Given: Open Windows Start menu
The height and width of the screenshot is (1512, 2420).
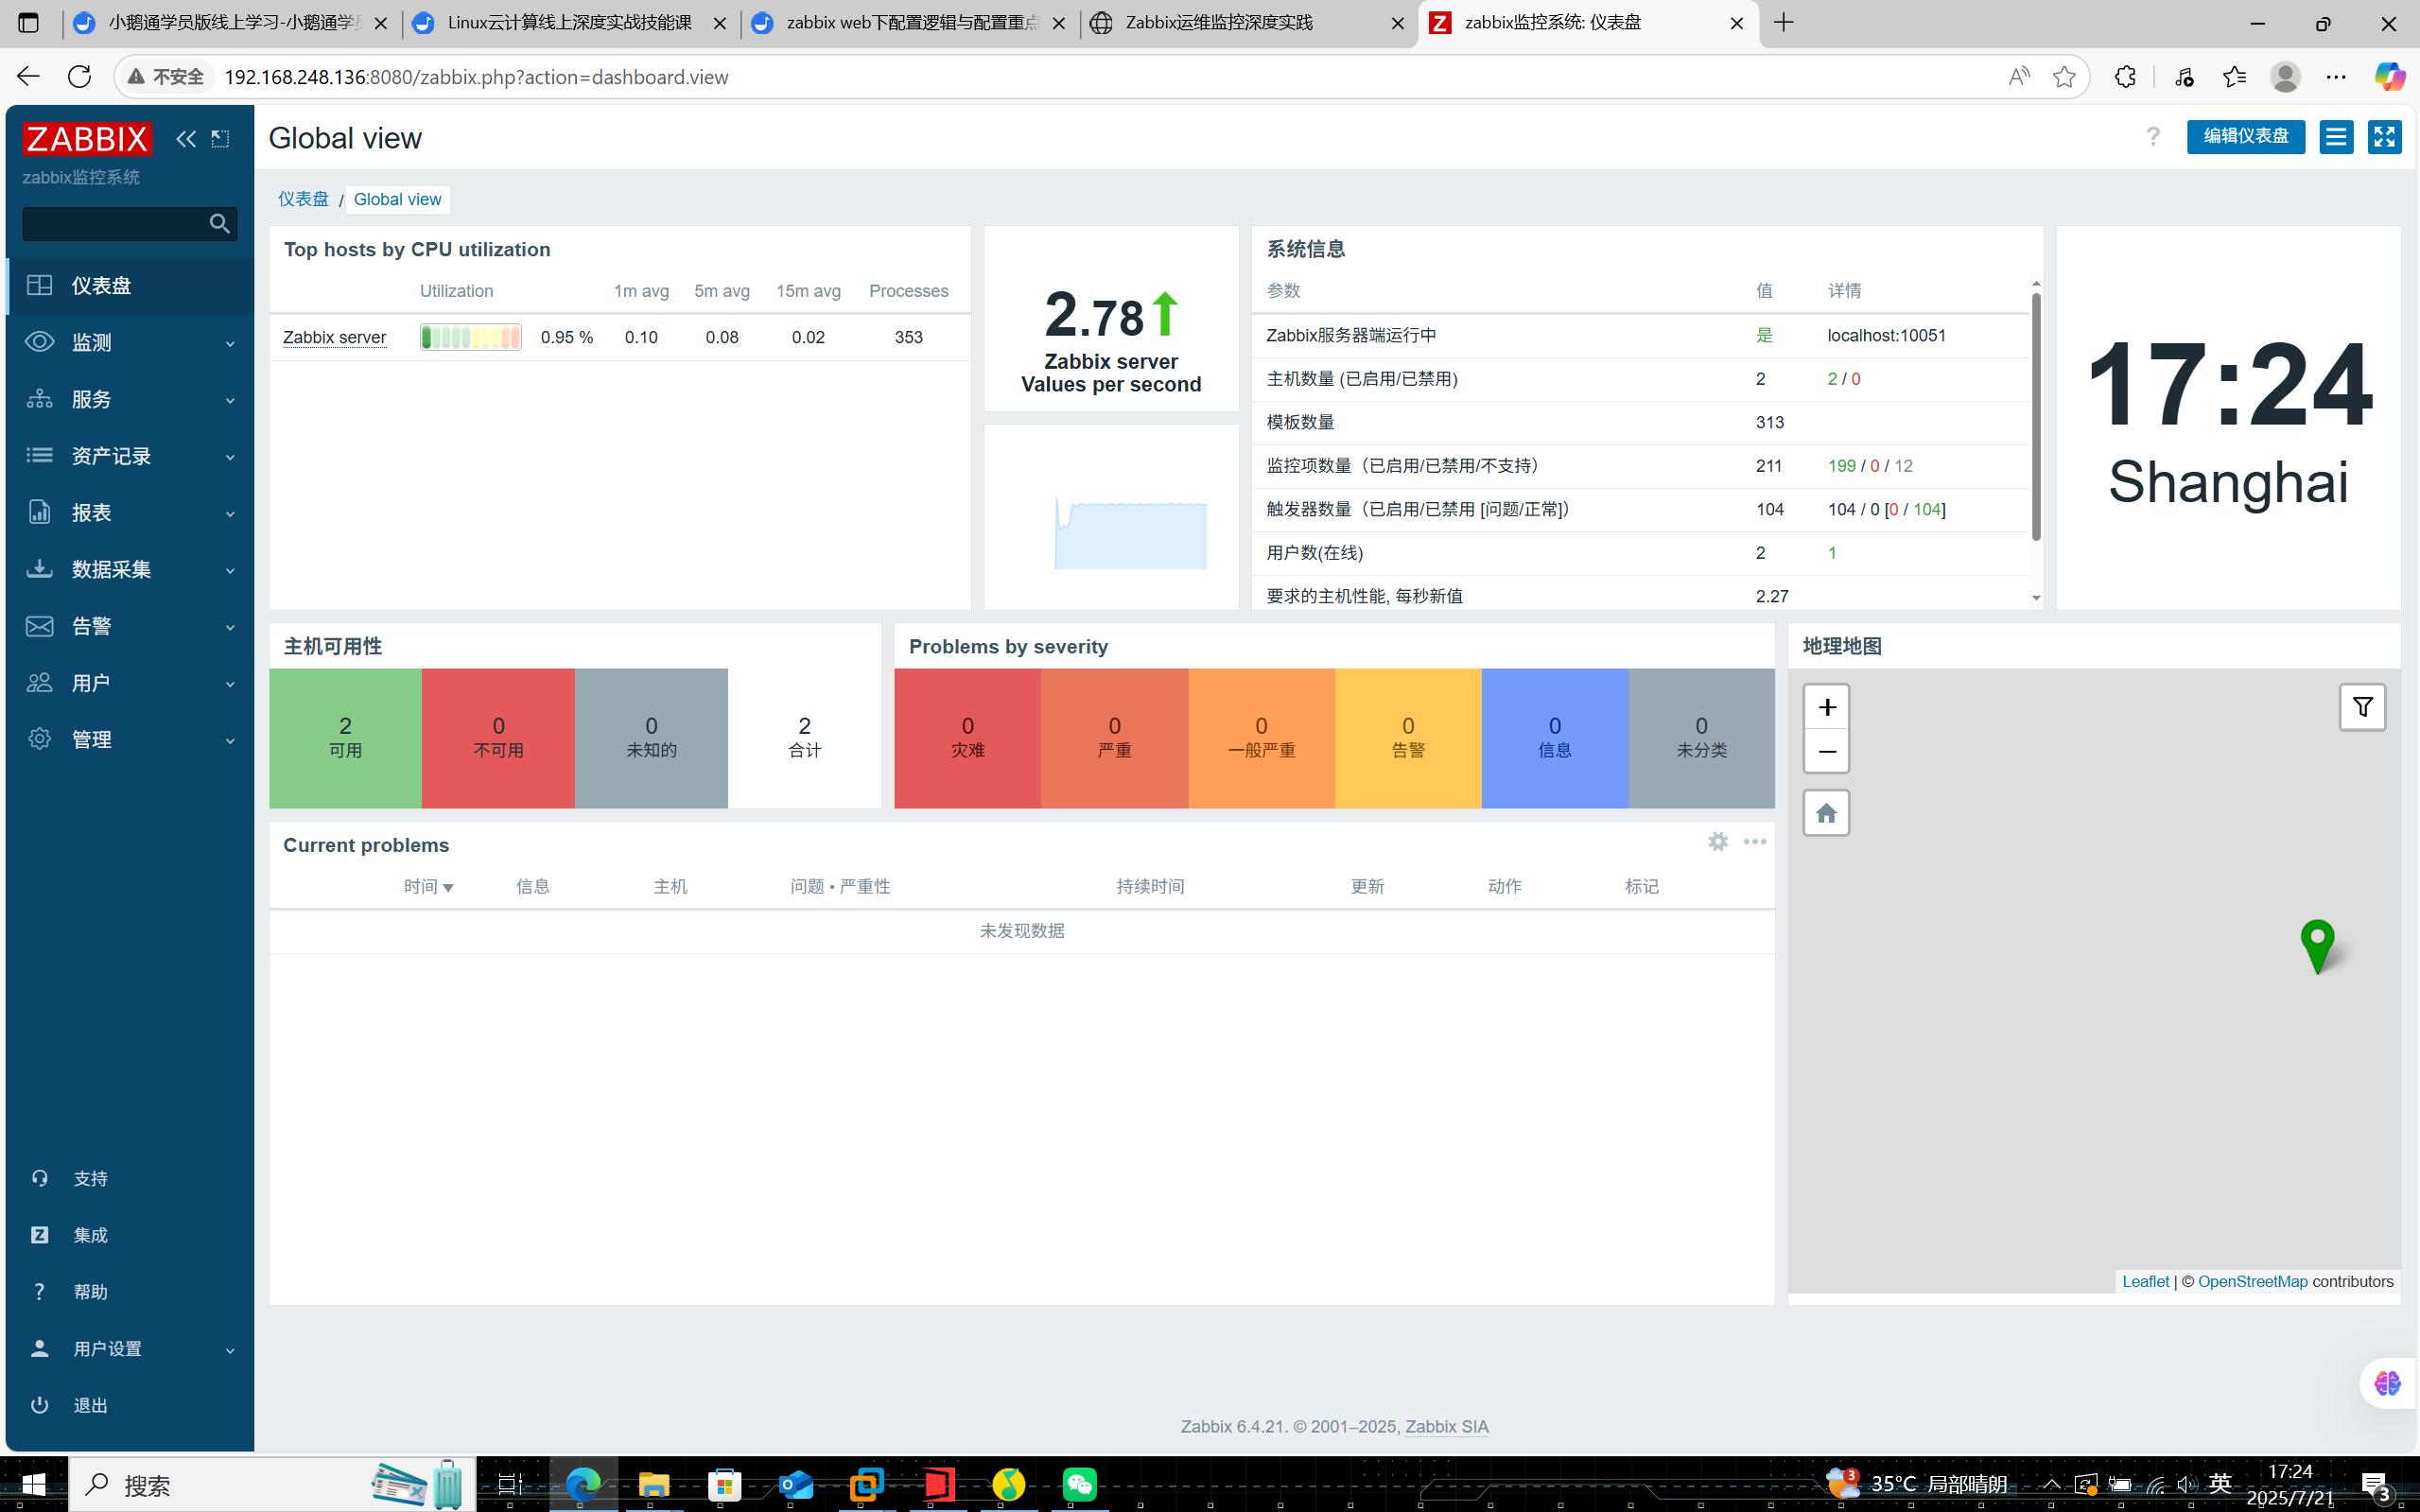Looking at the screenshot, I should click(x=34, y=1484).
